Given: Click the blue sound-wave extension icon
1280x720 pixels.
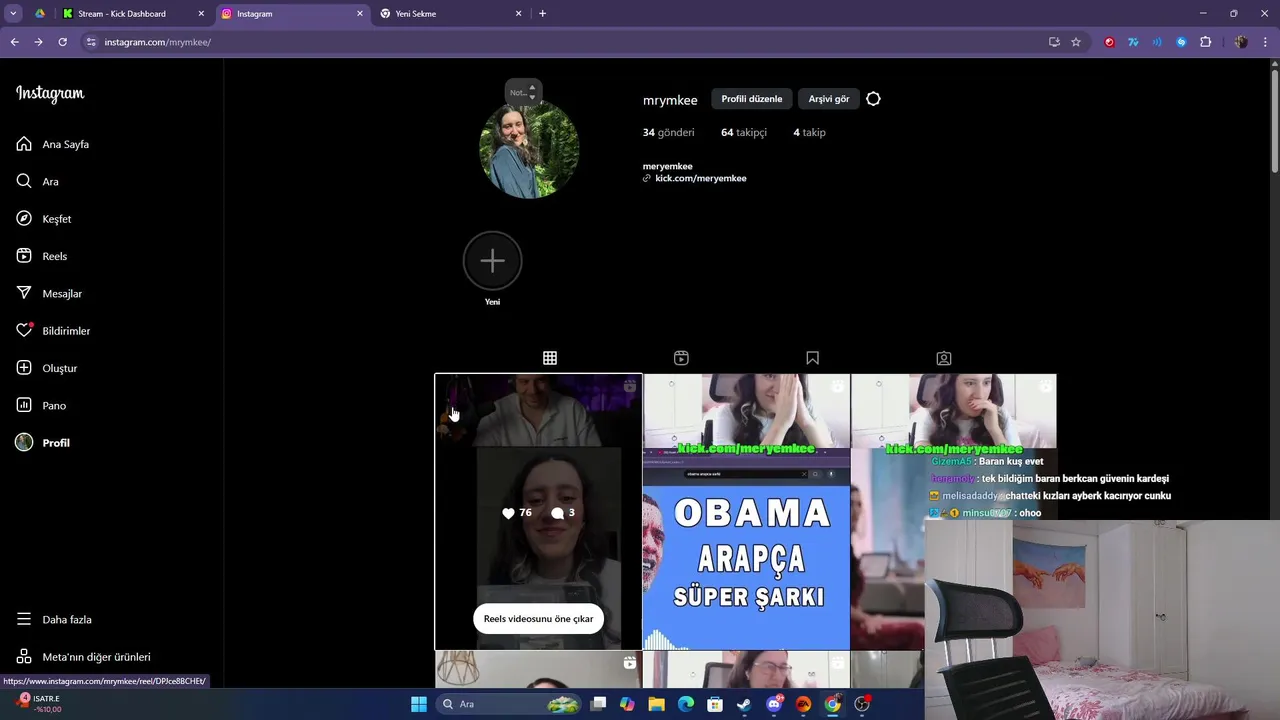Looking at the screenshot, I should (x=1157, y=42).
